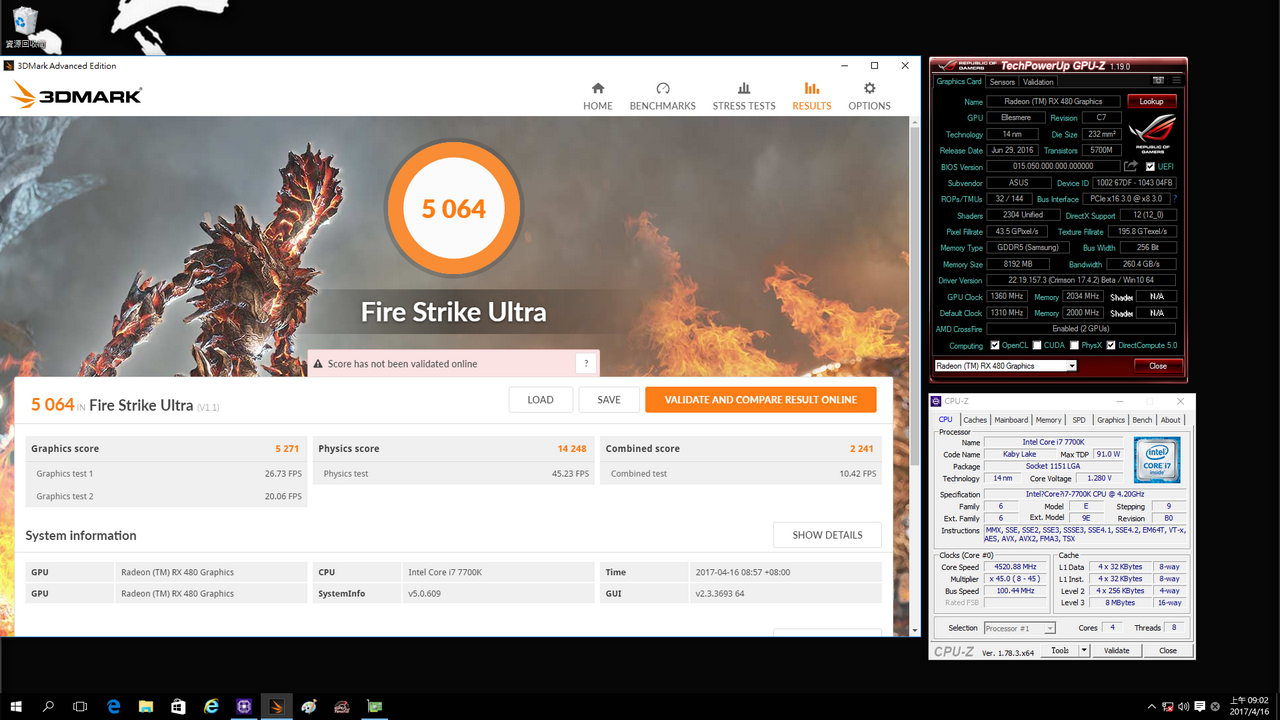Open the HOME section in 3DMark

[598, 96]
